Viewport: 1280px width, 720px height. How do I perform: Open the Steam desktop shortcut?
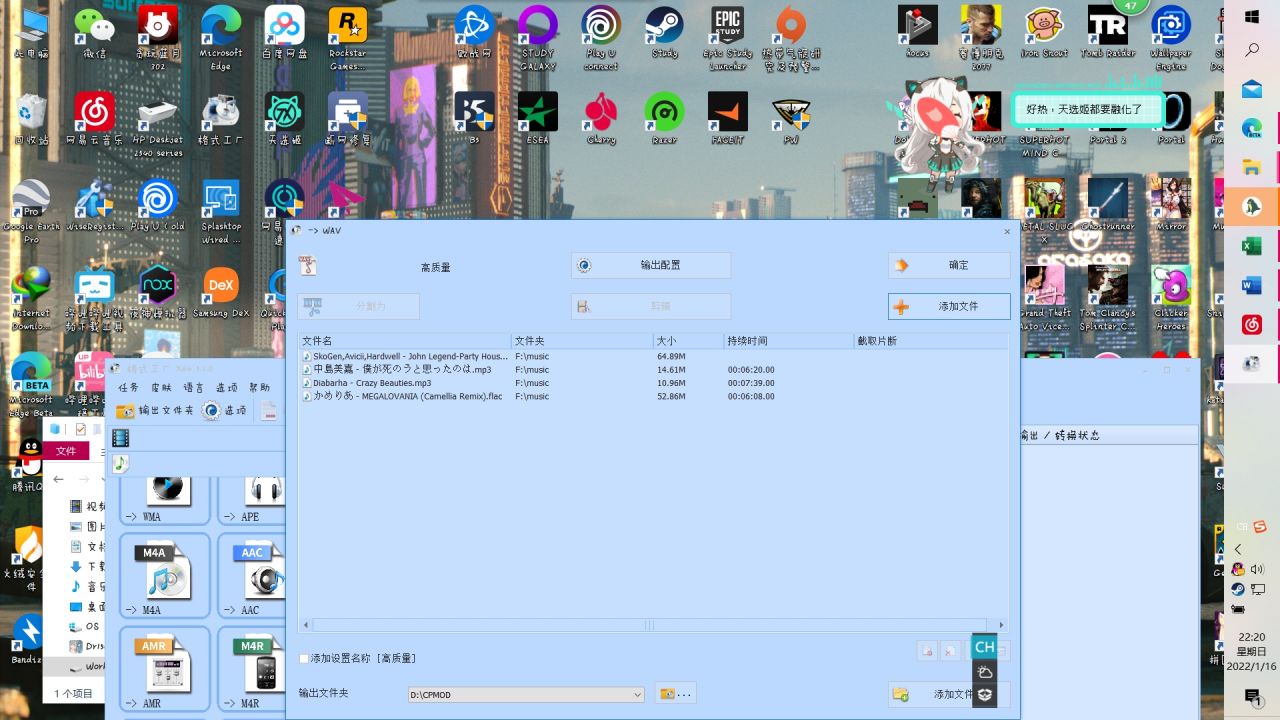pos(664,34)
